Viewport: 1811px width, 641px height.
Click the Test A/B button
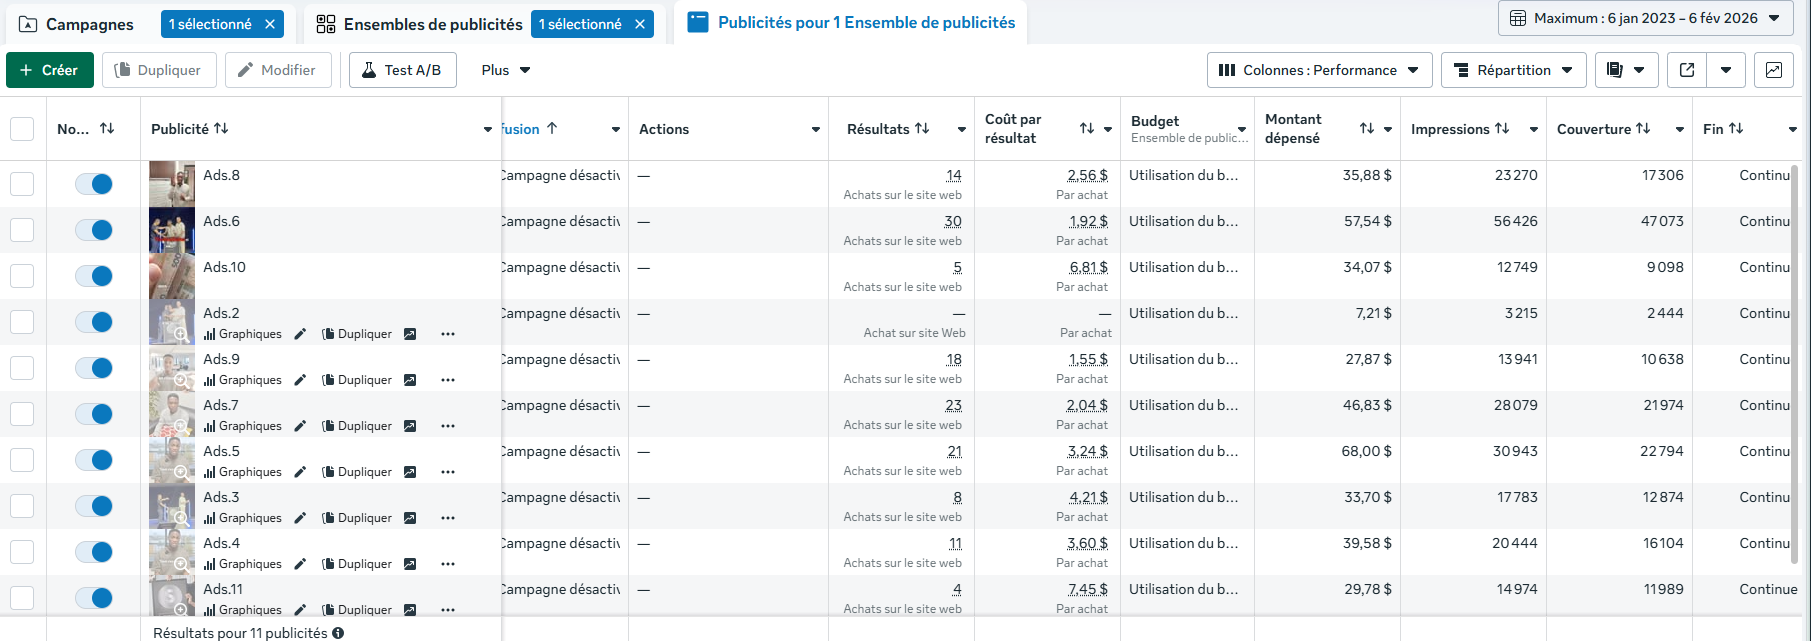click(x=402, y=70)
